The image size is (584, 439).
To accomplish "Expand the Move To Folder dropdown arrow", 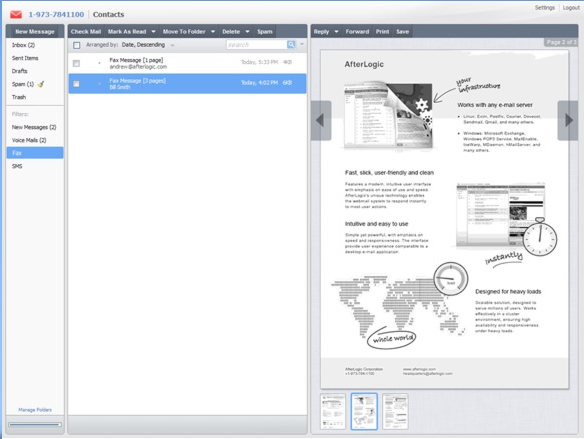I will [x=213, y=32].
